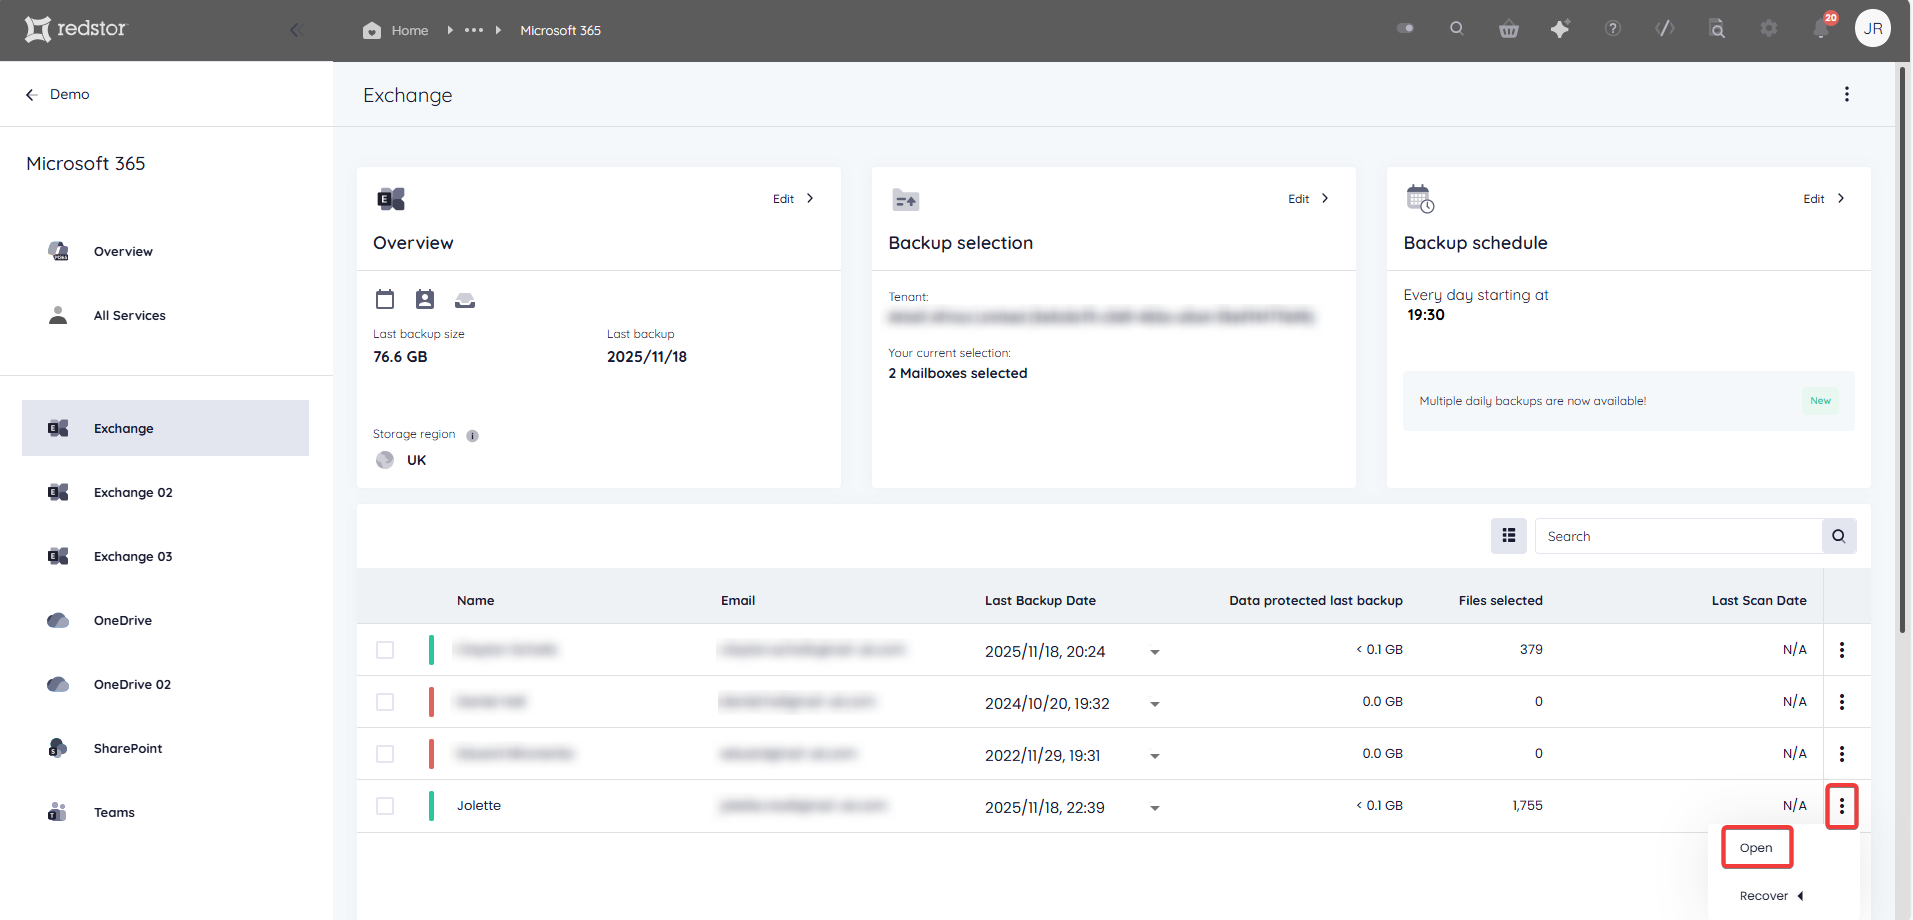Click the Backup schedule calendar clock icon
1913x920 pixels.
(1420, 199)
